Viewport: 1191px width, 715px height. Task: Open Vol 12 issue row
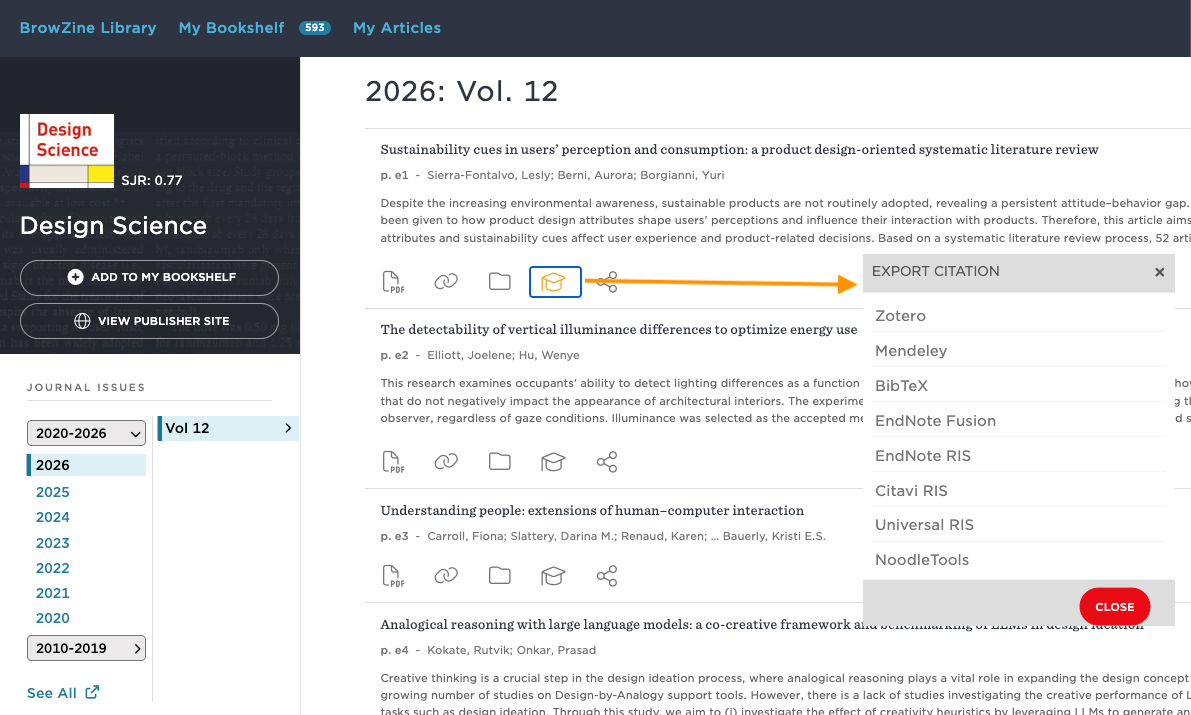[x=228, y=429]
